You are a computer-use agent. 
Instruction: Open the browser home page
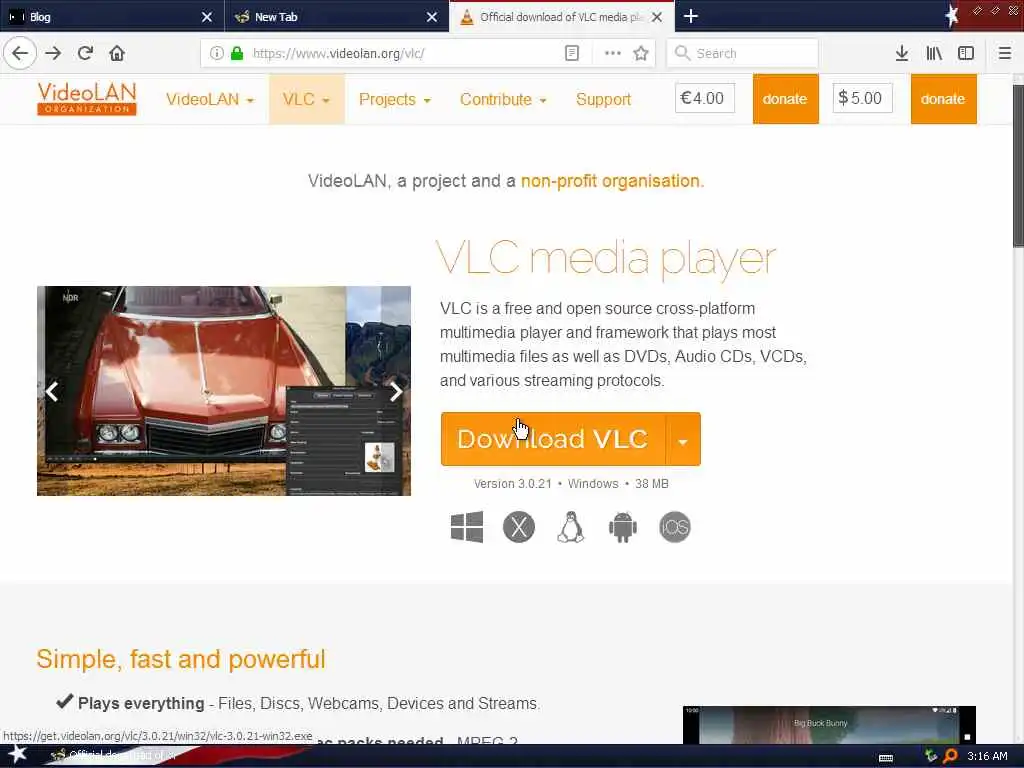(117, 53)
